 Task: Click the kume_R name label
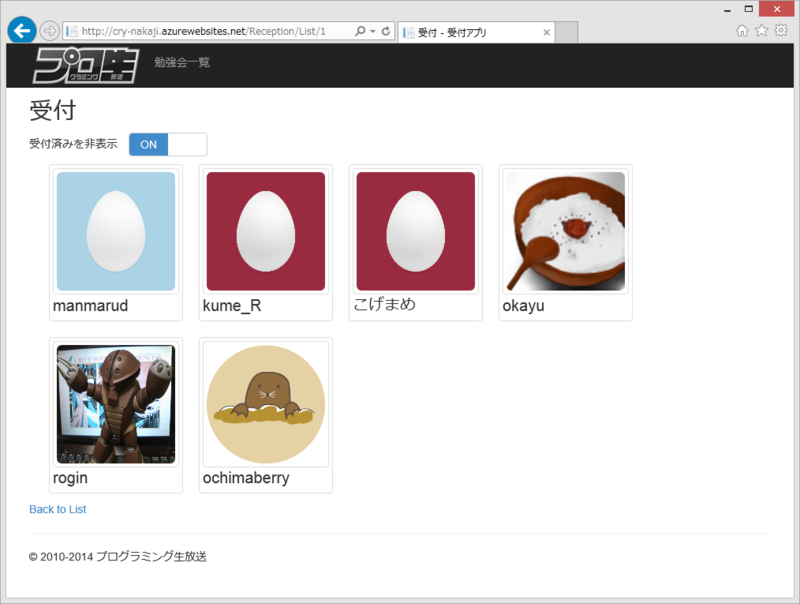click(x=232, y=306)
